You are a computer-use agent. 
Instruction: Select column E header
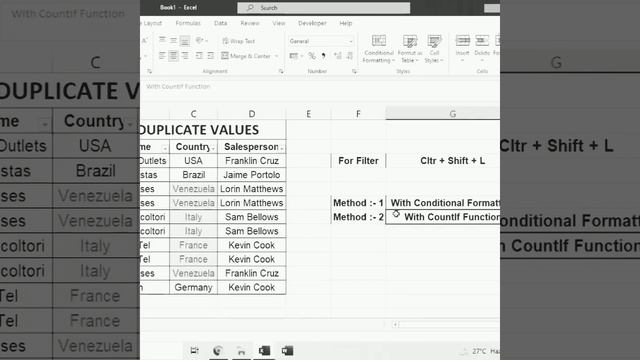(x=309, y=114)
